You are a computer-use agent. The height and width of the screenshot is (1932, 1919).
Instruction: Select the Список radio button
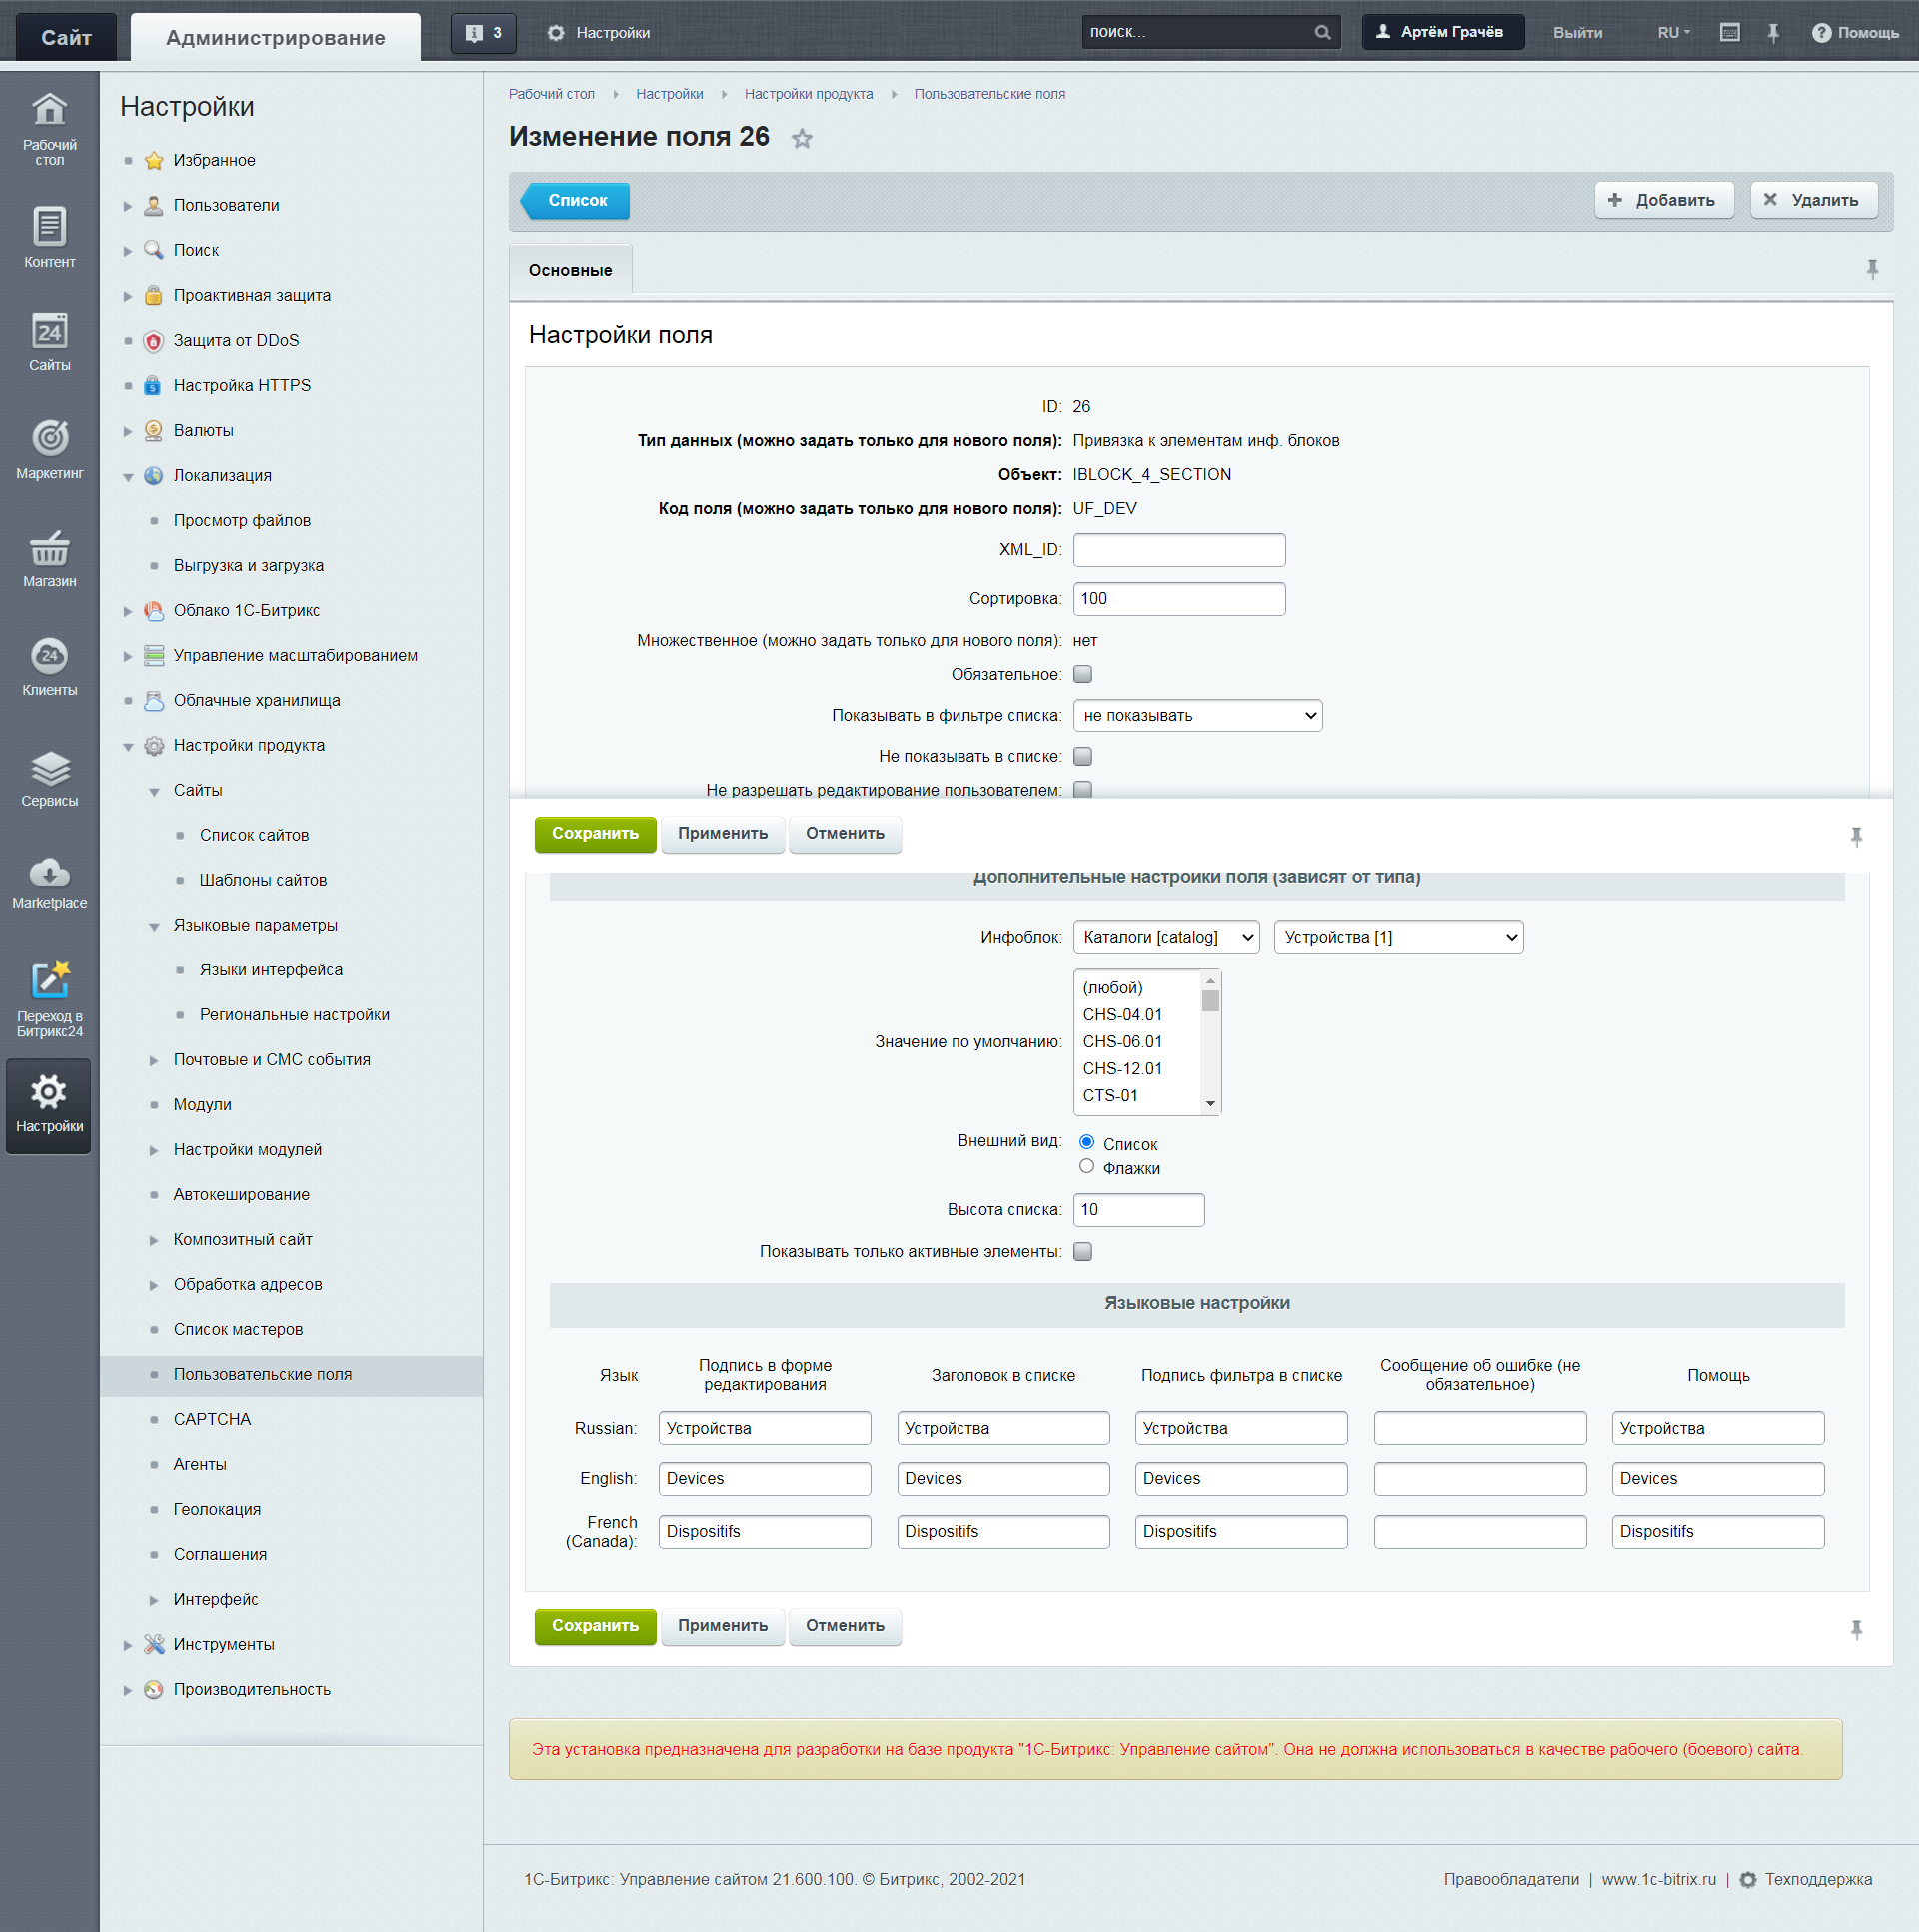tap(1086, 1142)
